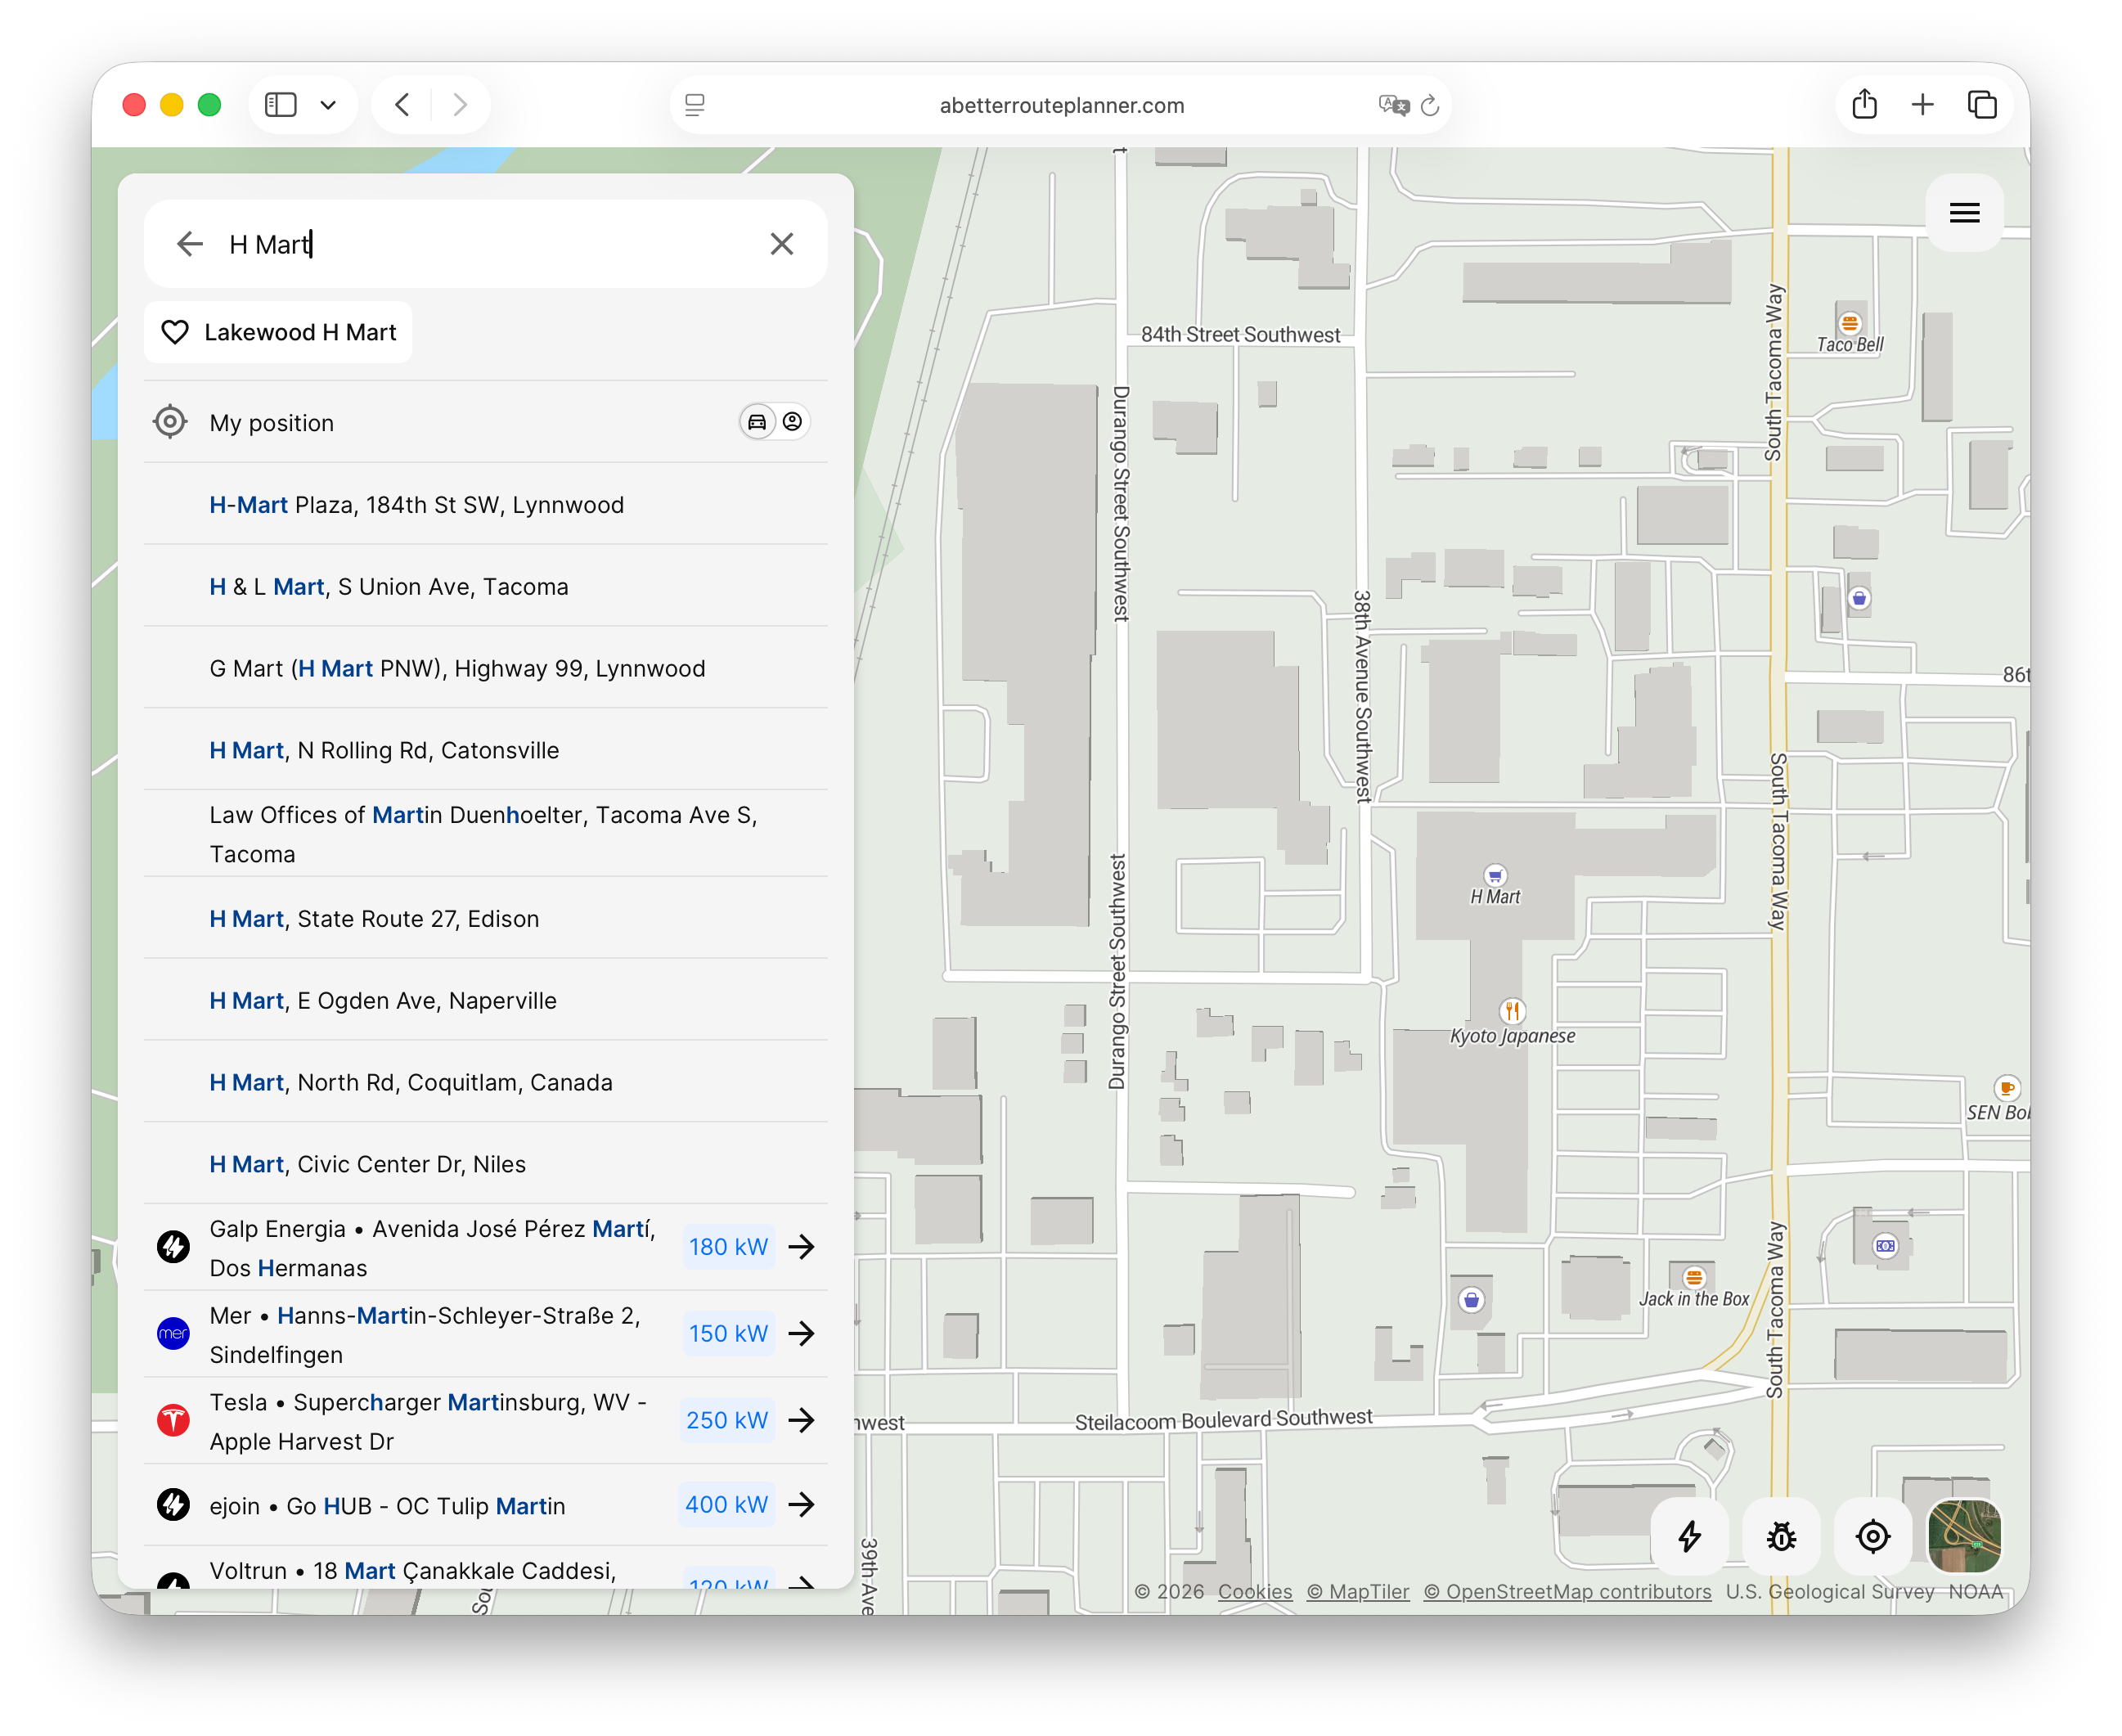Open the page translate icon

pyautogui.click(x=1393, y=105)
